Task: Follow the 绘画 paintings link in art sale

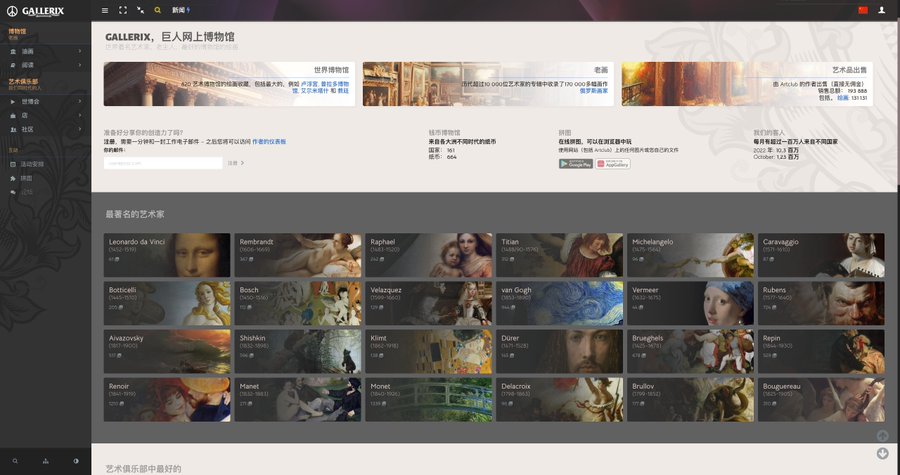Action: [x=843, y=98]
